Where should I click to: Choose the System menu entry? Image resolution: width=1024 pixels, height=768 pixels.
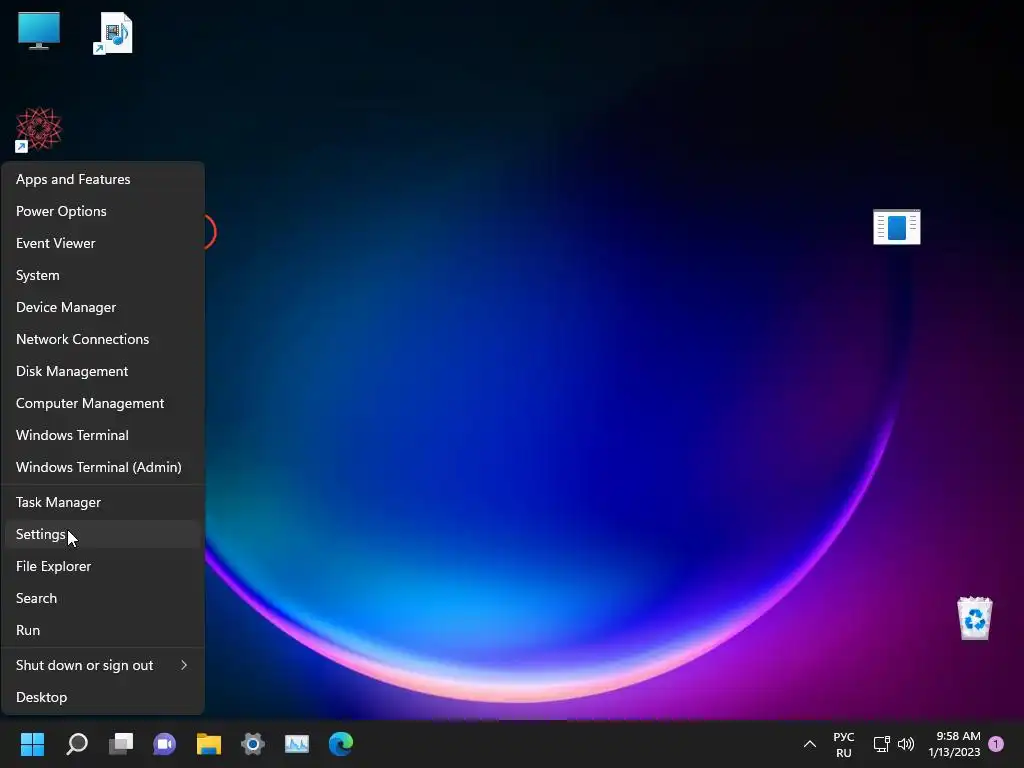coord(103,275)
